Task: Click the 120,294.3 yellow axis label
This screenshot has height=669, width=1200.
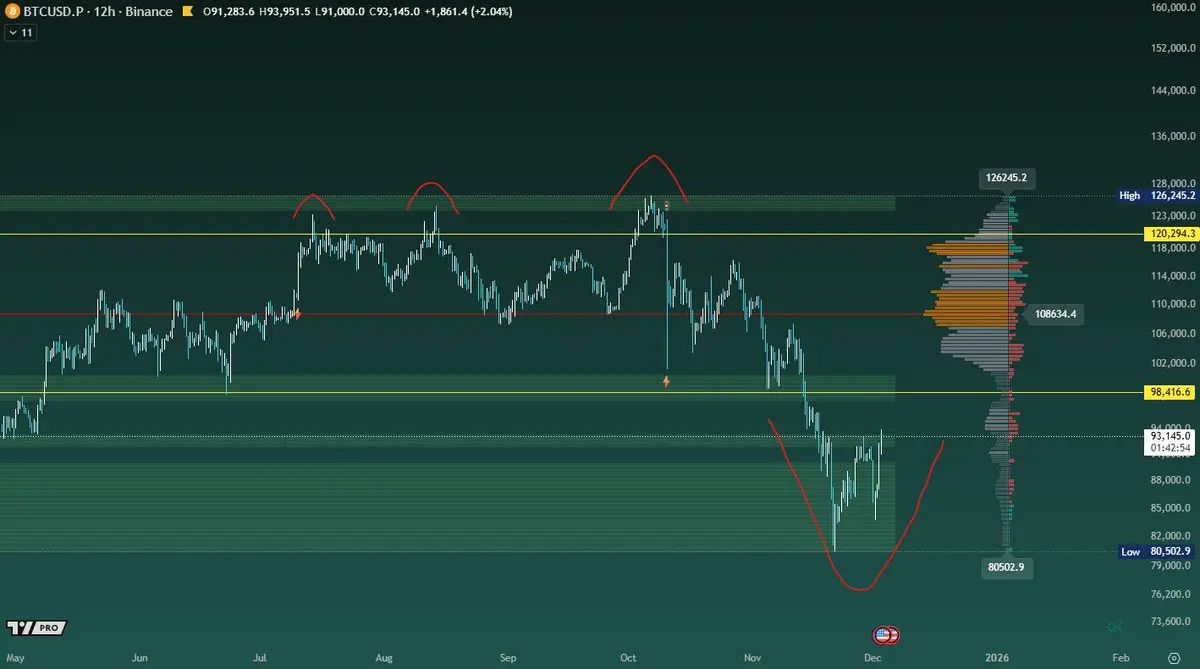Action: pos(1169,234)
